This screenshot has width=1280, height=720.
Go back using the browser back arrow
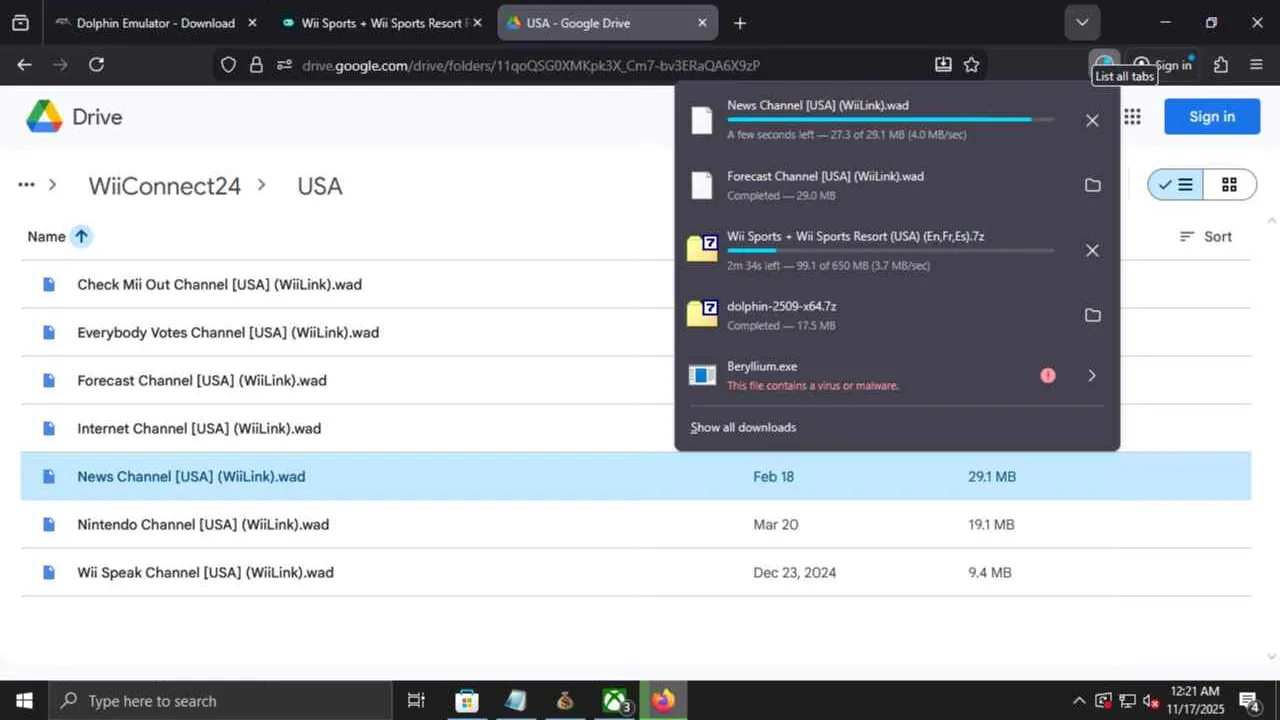click(x=25, y=65)
